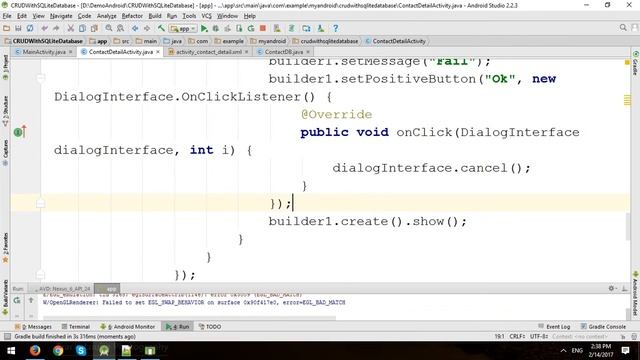Close the ContactDetailActivity.java tab
The height and width of the screenshot is (360, 640).
158,52
